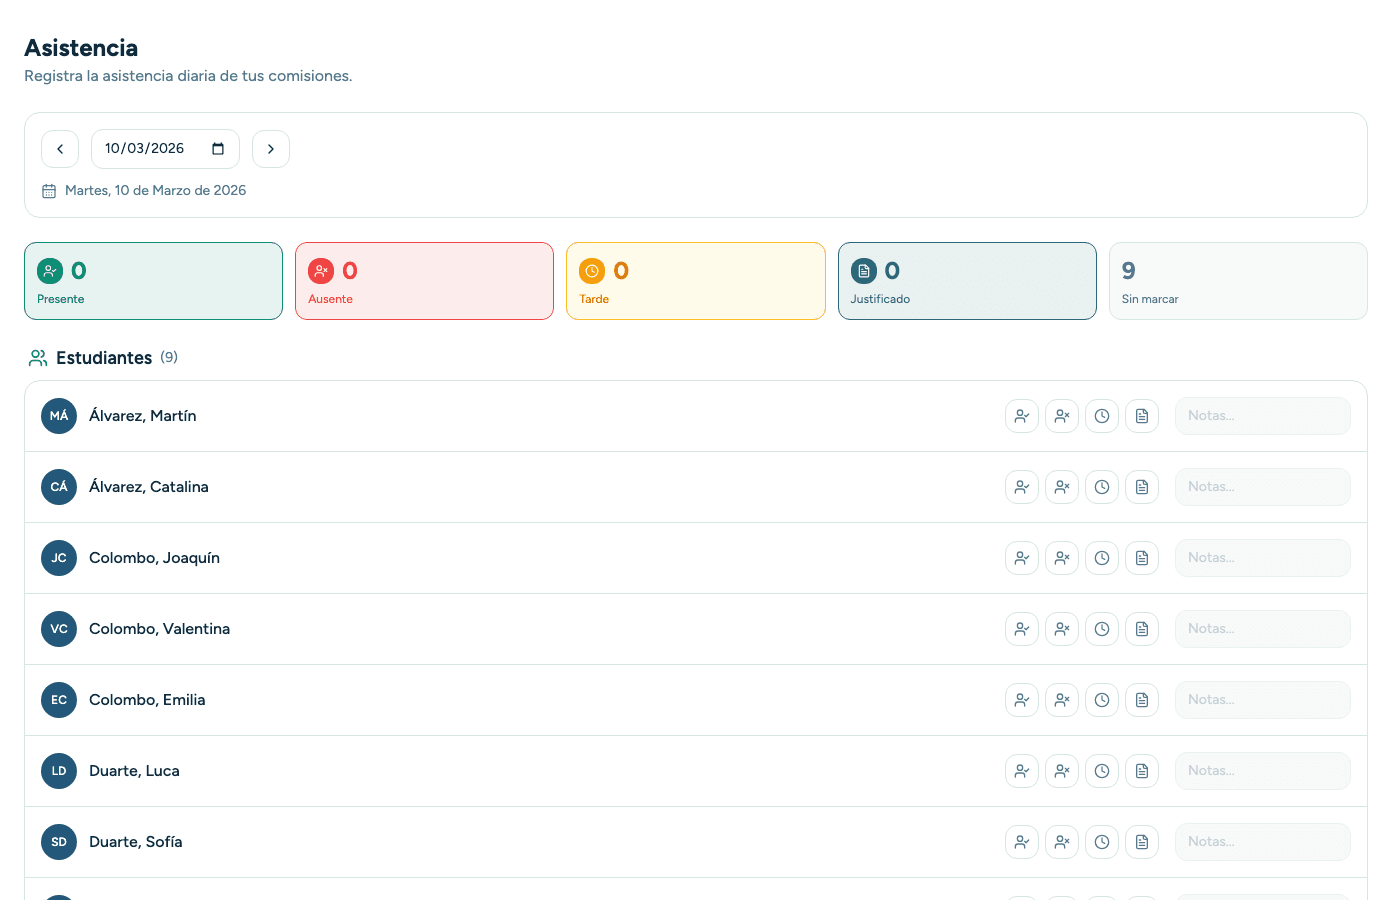Click the date field 10/03/2026
1400x900 pixels.
165,149
